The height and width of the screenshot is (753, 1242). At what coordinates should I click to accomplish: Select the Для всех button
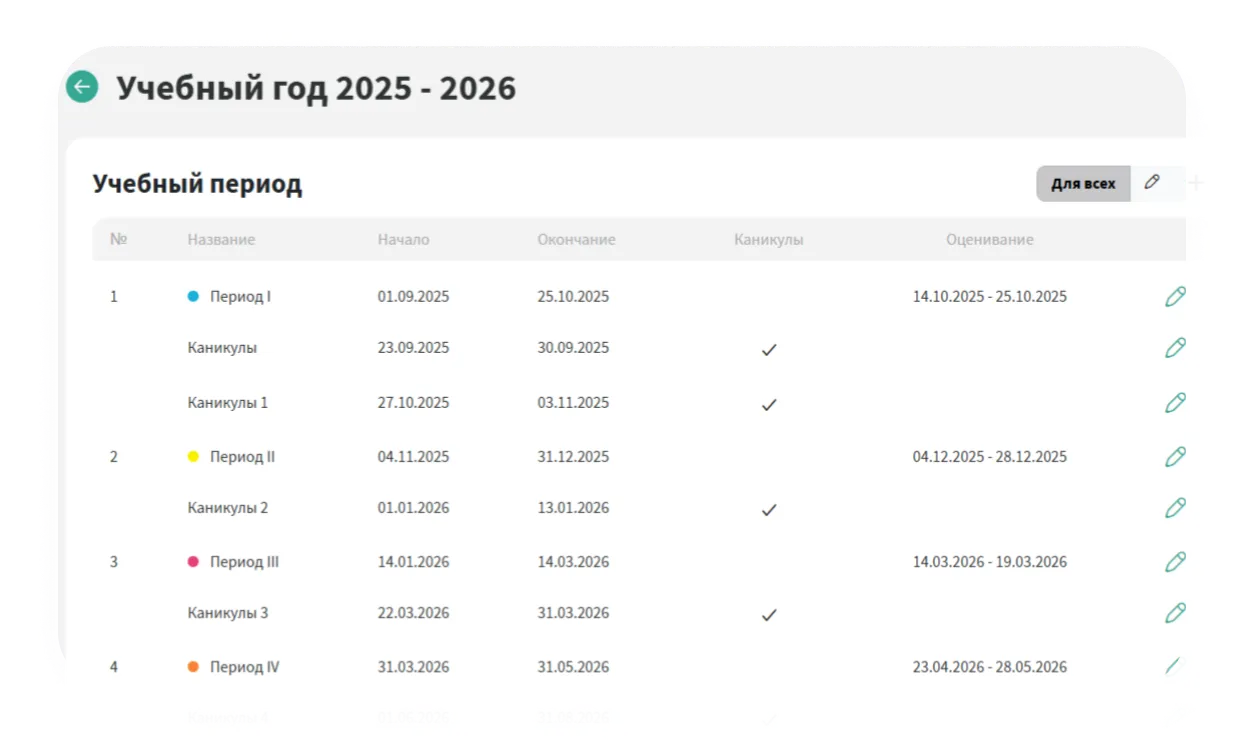click(1083, 184)
